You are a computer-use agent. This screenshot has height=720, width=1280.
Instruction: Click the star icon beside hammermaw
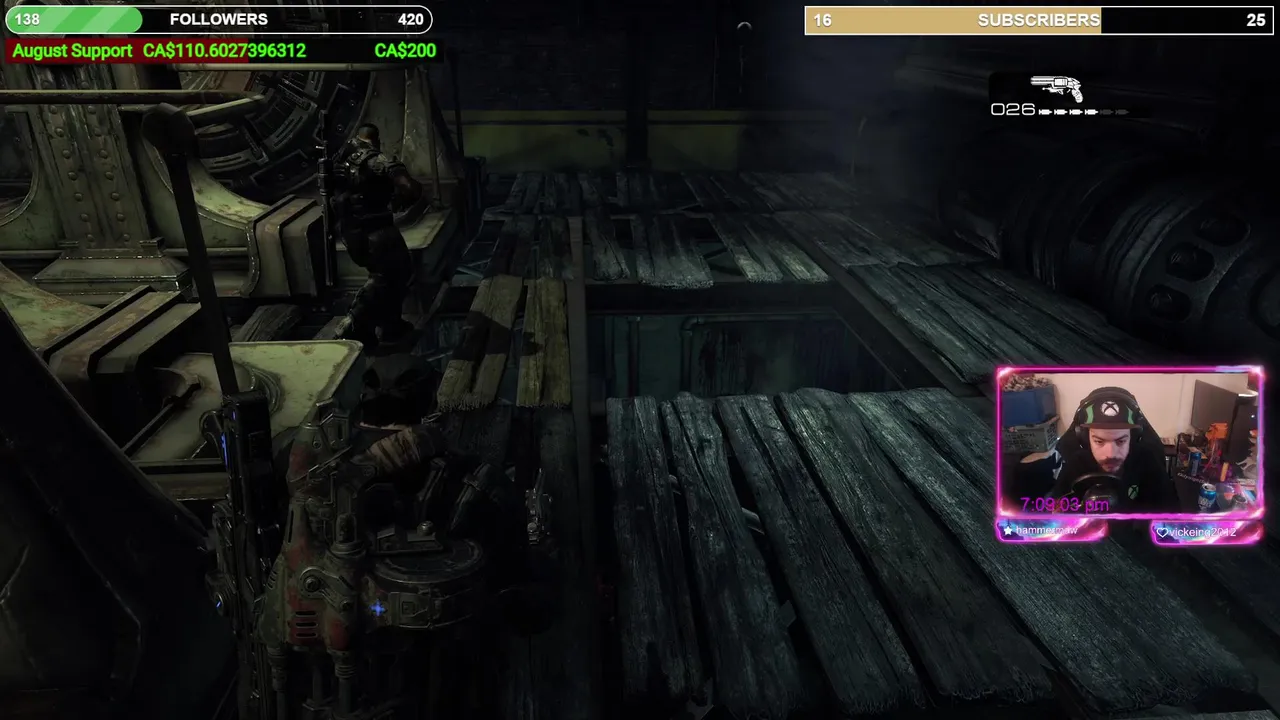click(1008, 530)
